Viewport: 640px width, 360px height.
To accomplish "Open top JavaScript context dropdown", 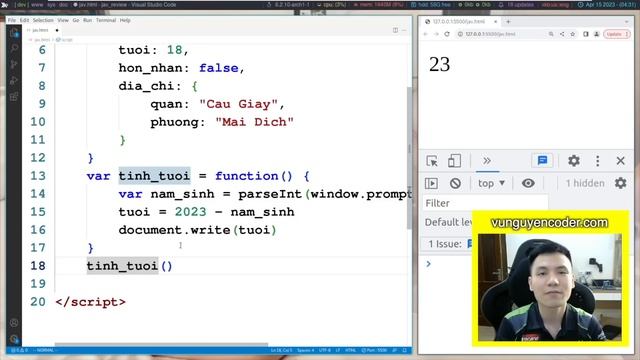I will click(x=491, y=183).
